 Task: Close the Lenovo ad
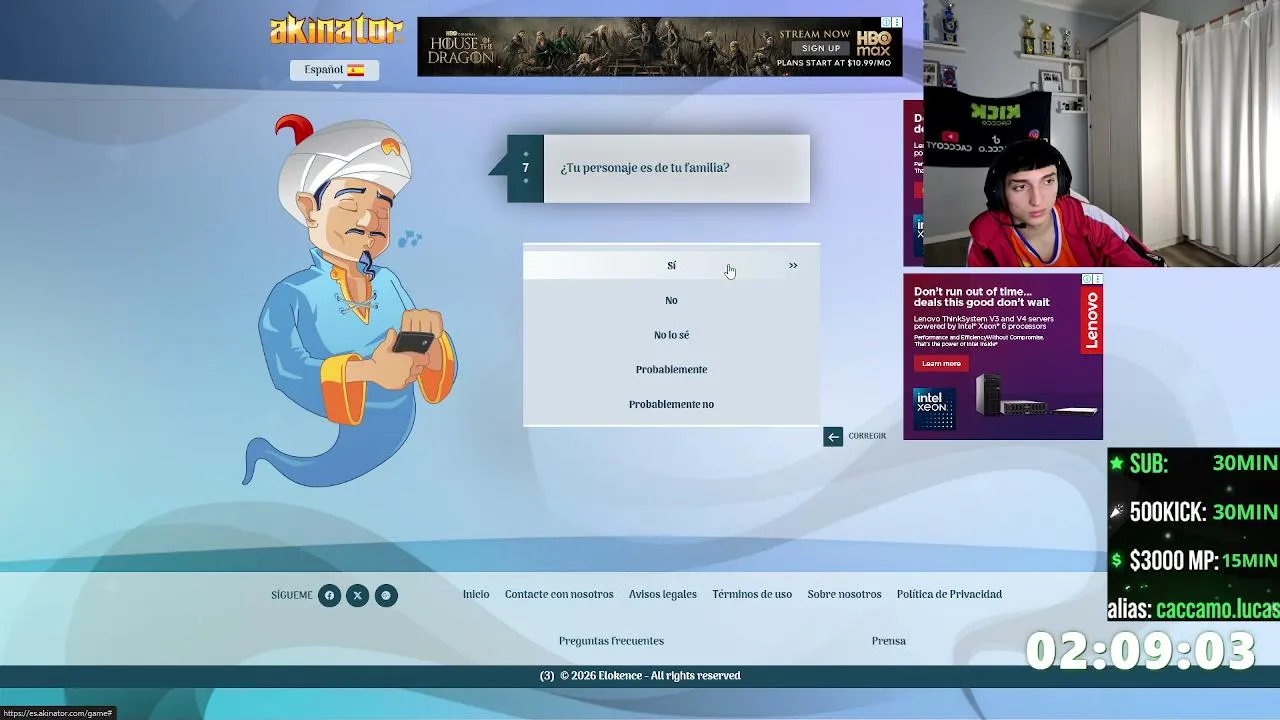(x=1098, y=279)
